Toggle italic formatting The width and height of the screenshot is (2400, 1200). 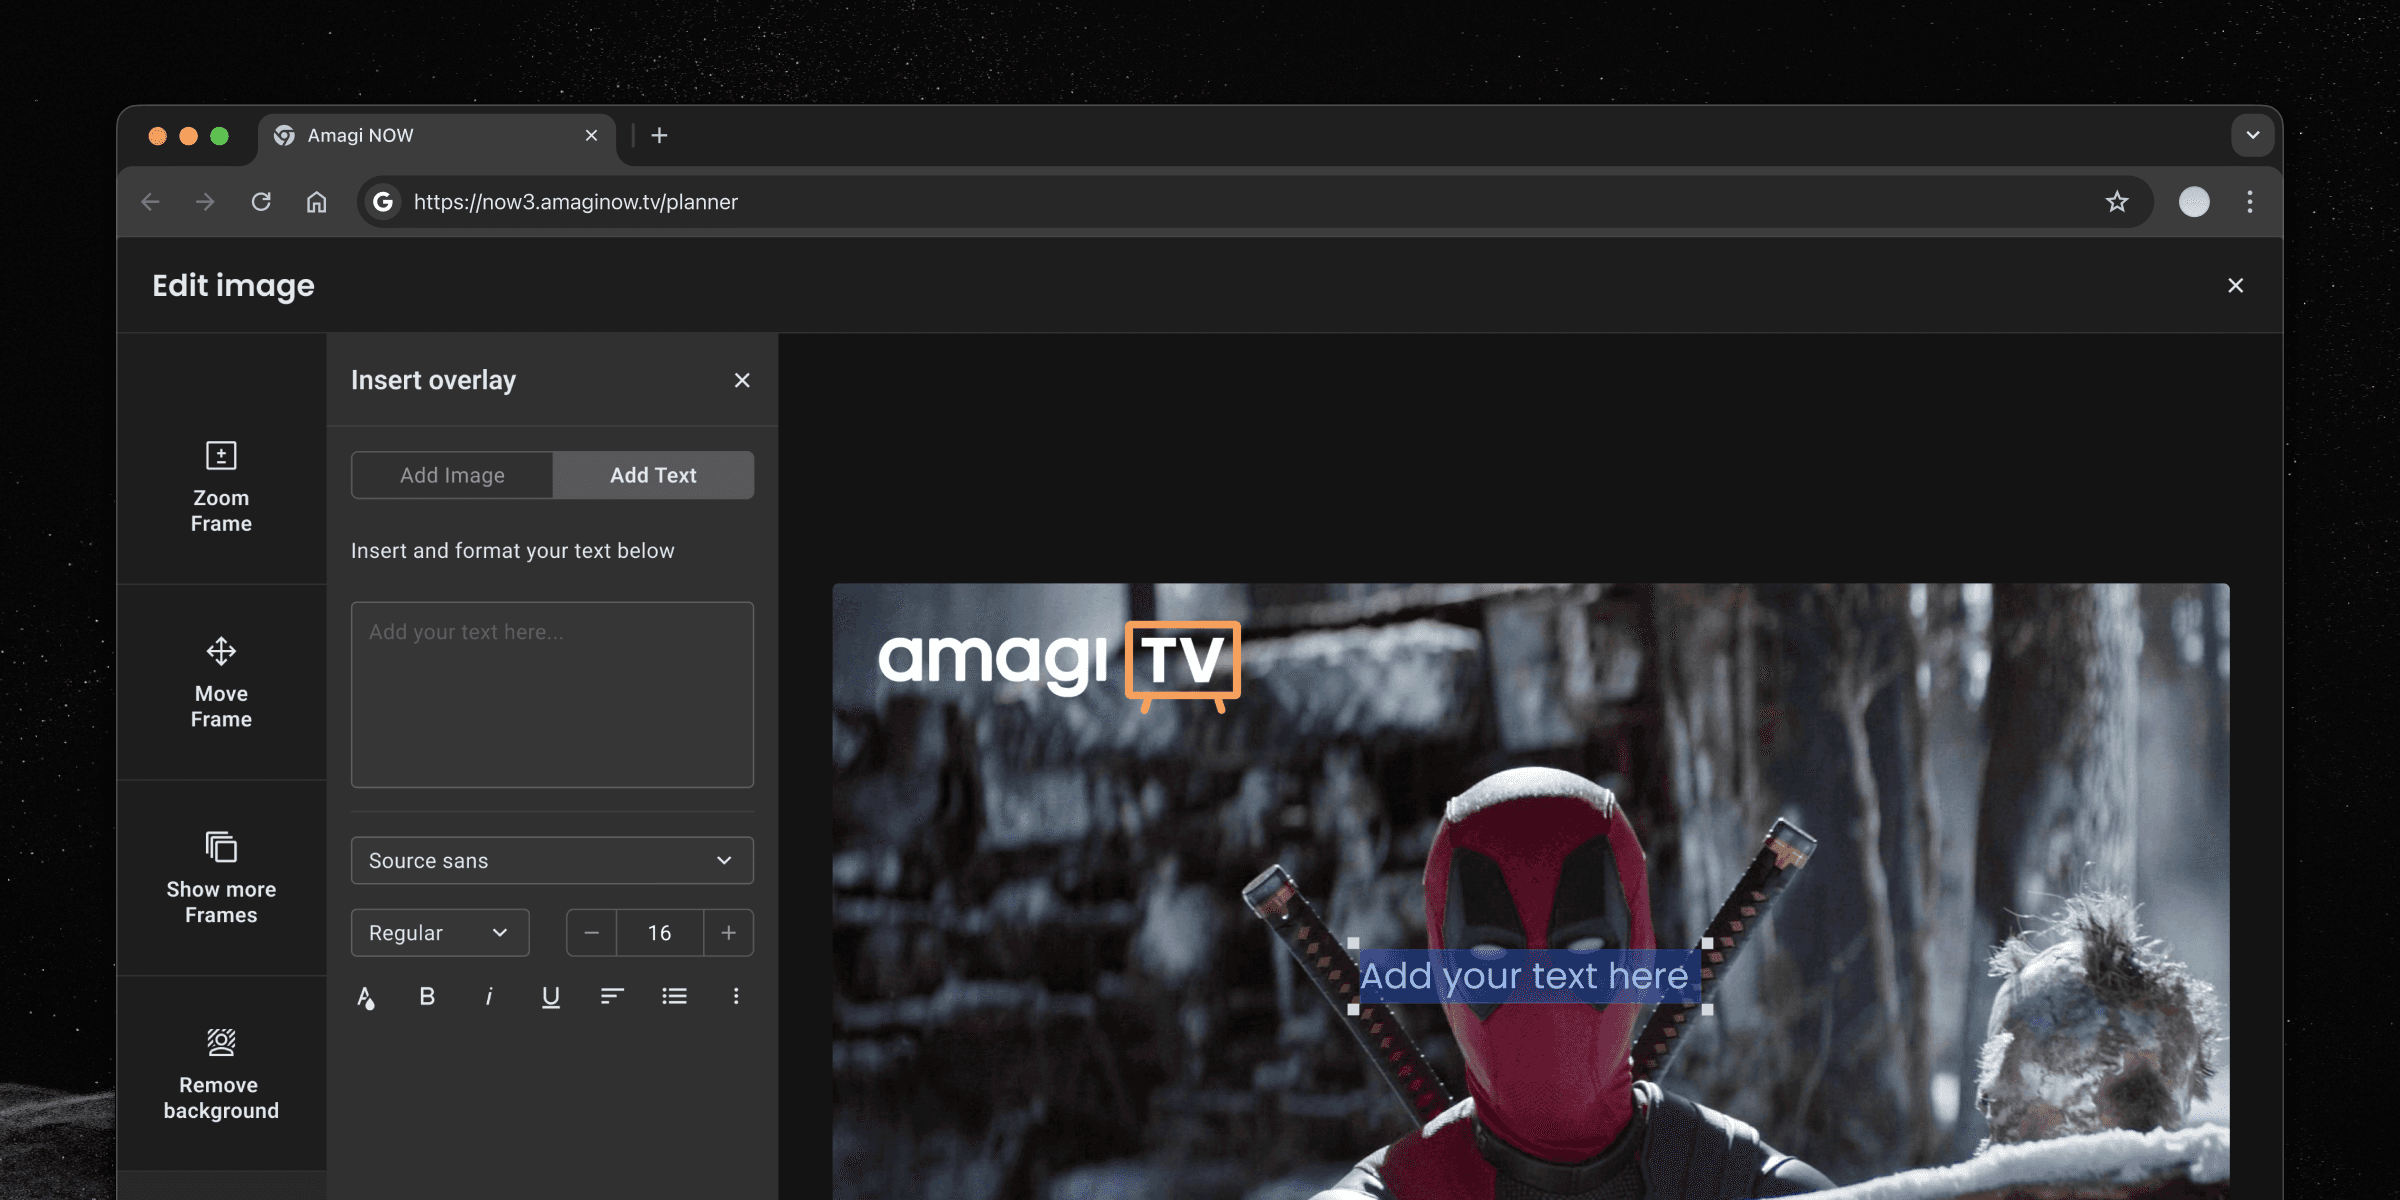tap(489, 996)
